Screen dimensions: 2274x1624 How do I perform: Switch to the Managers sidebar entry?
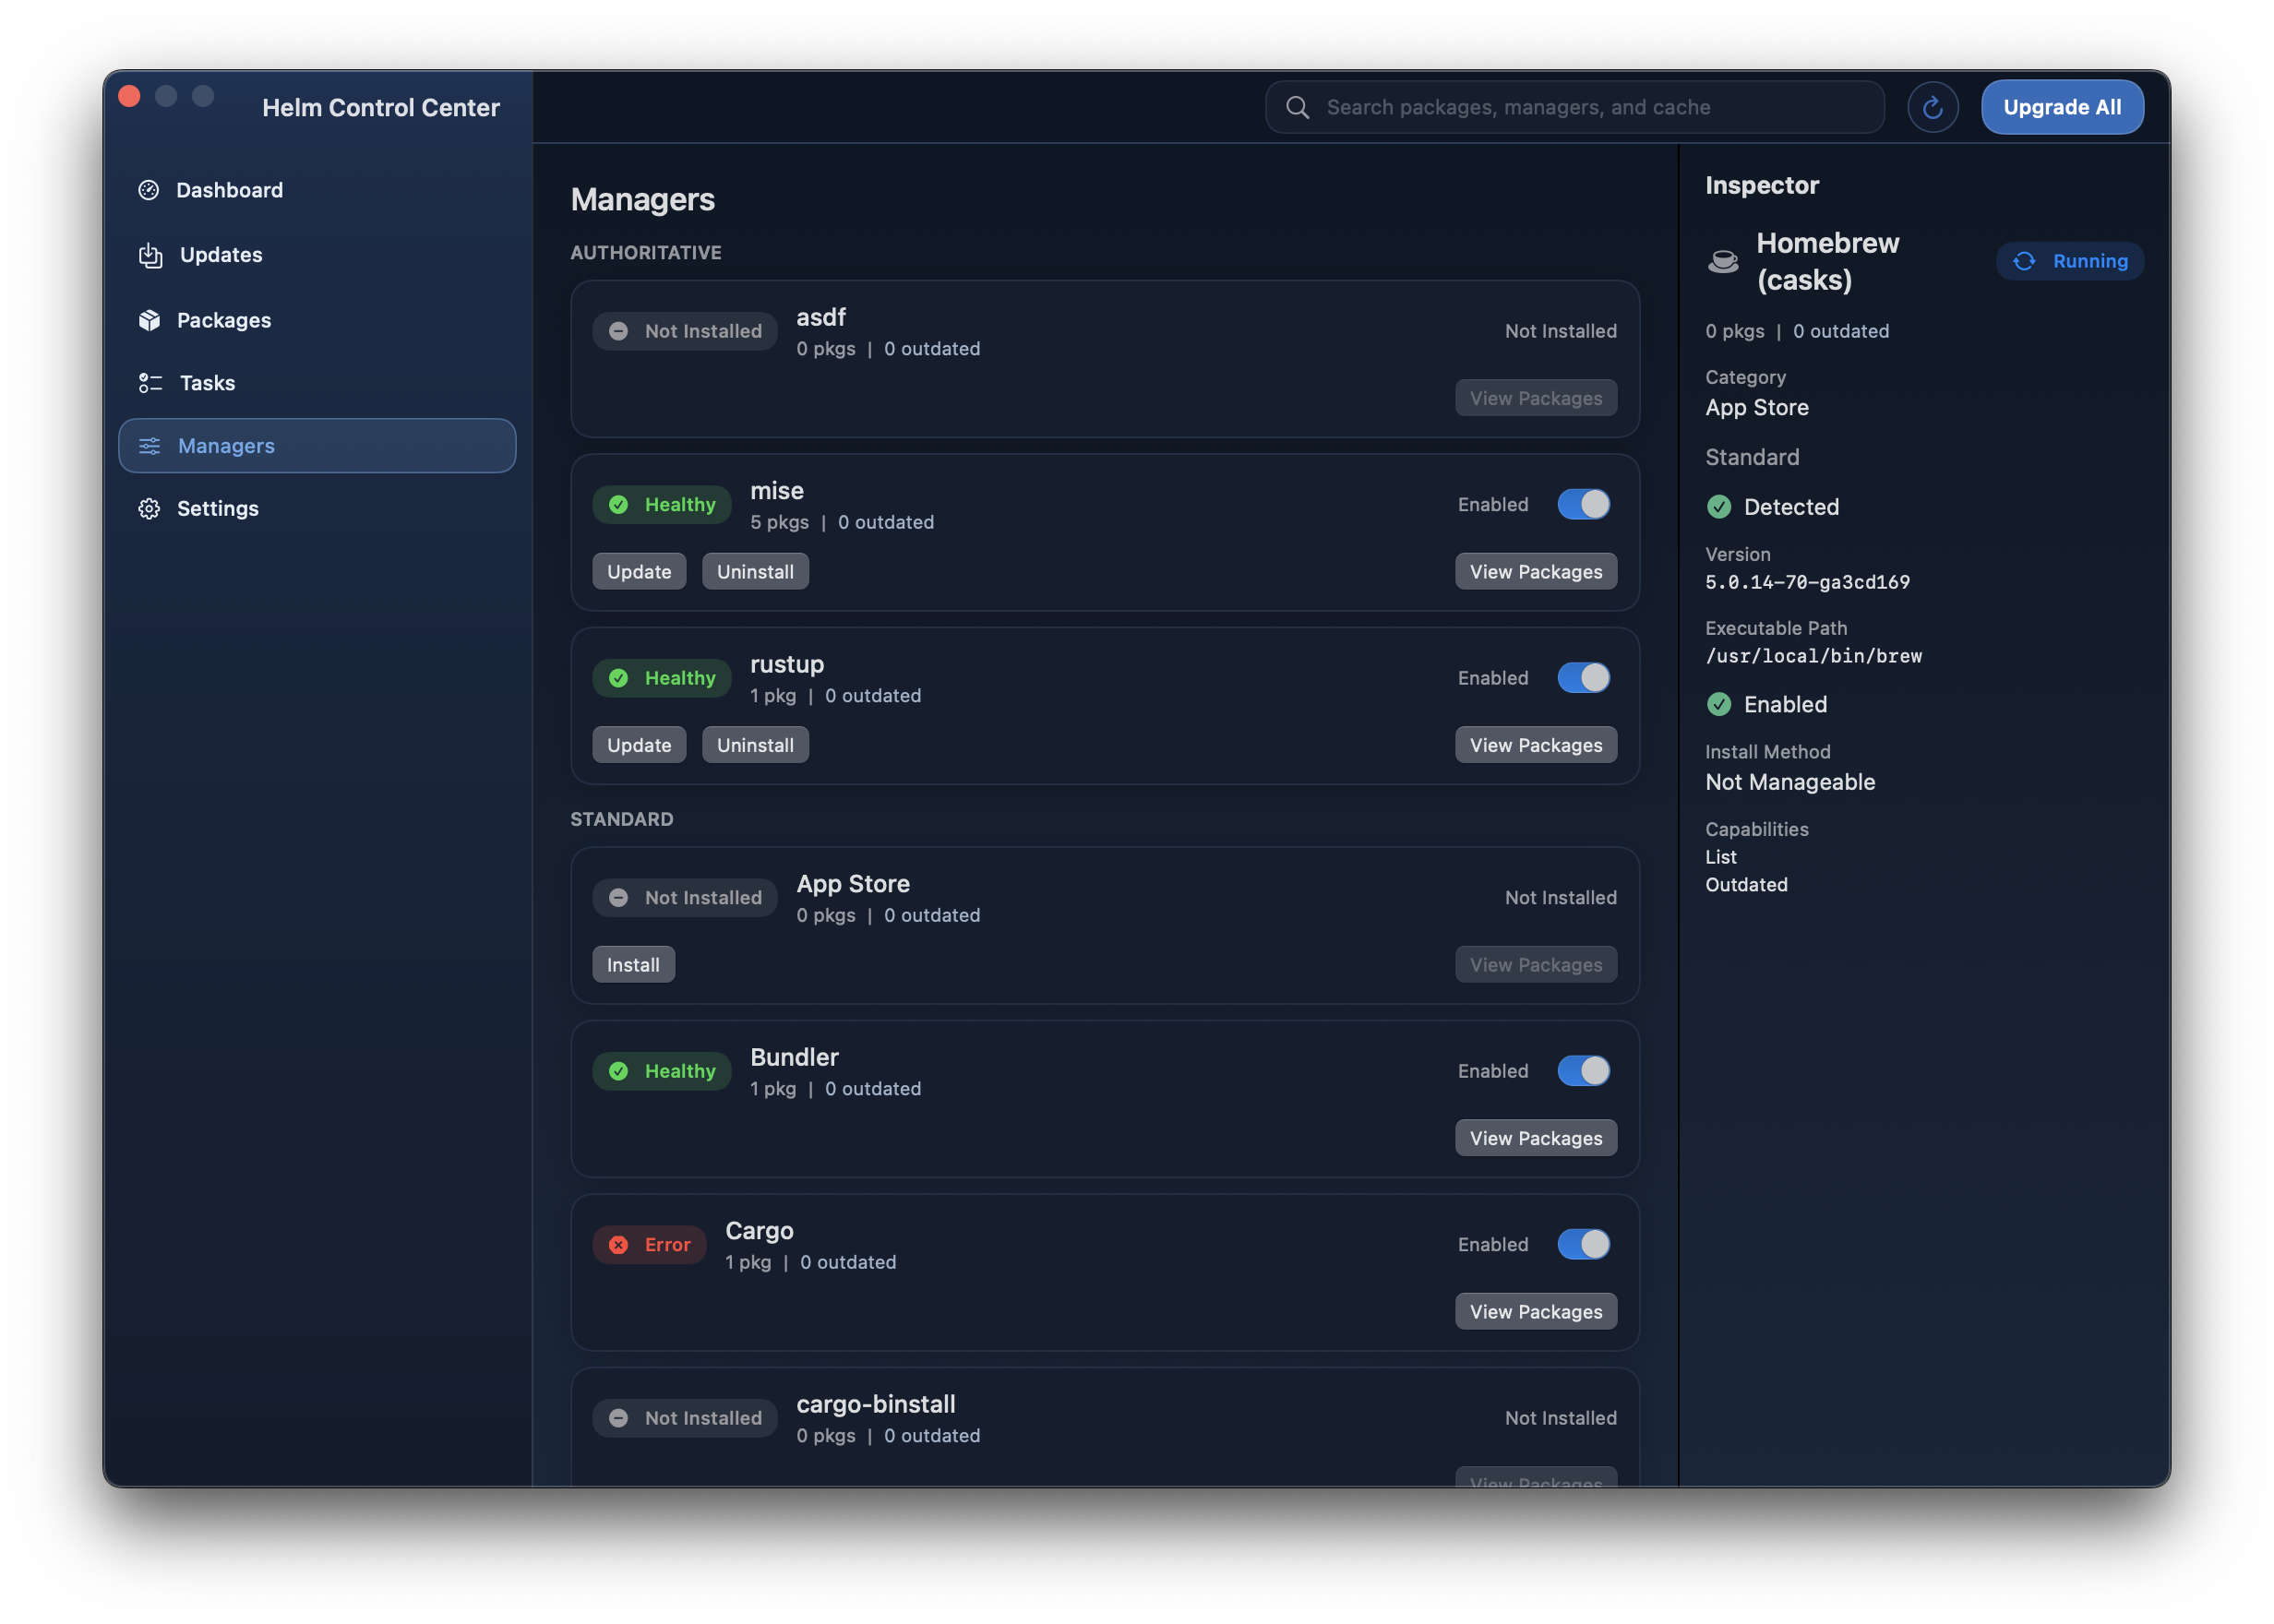[226, 445]
